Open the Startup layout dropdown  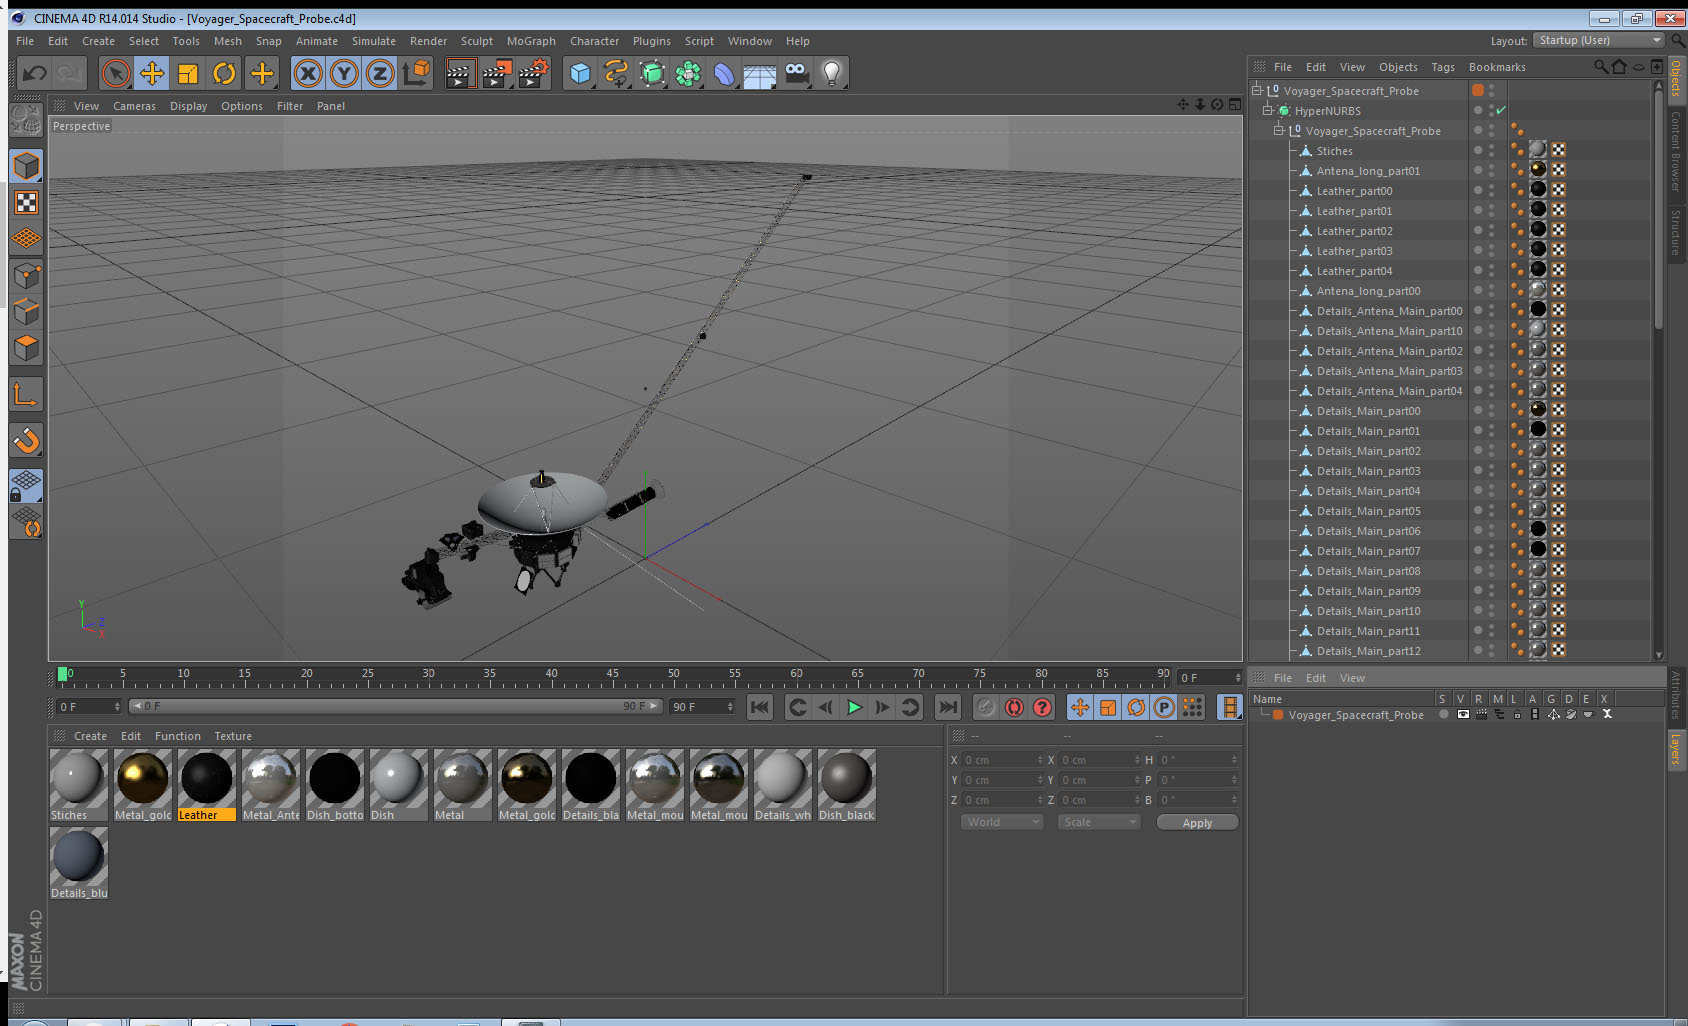point(1599,40)
